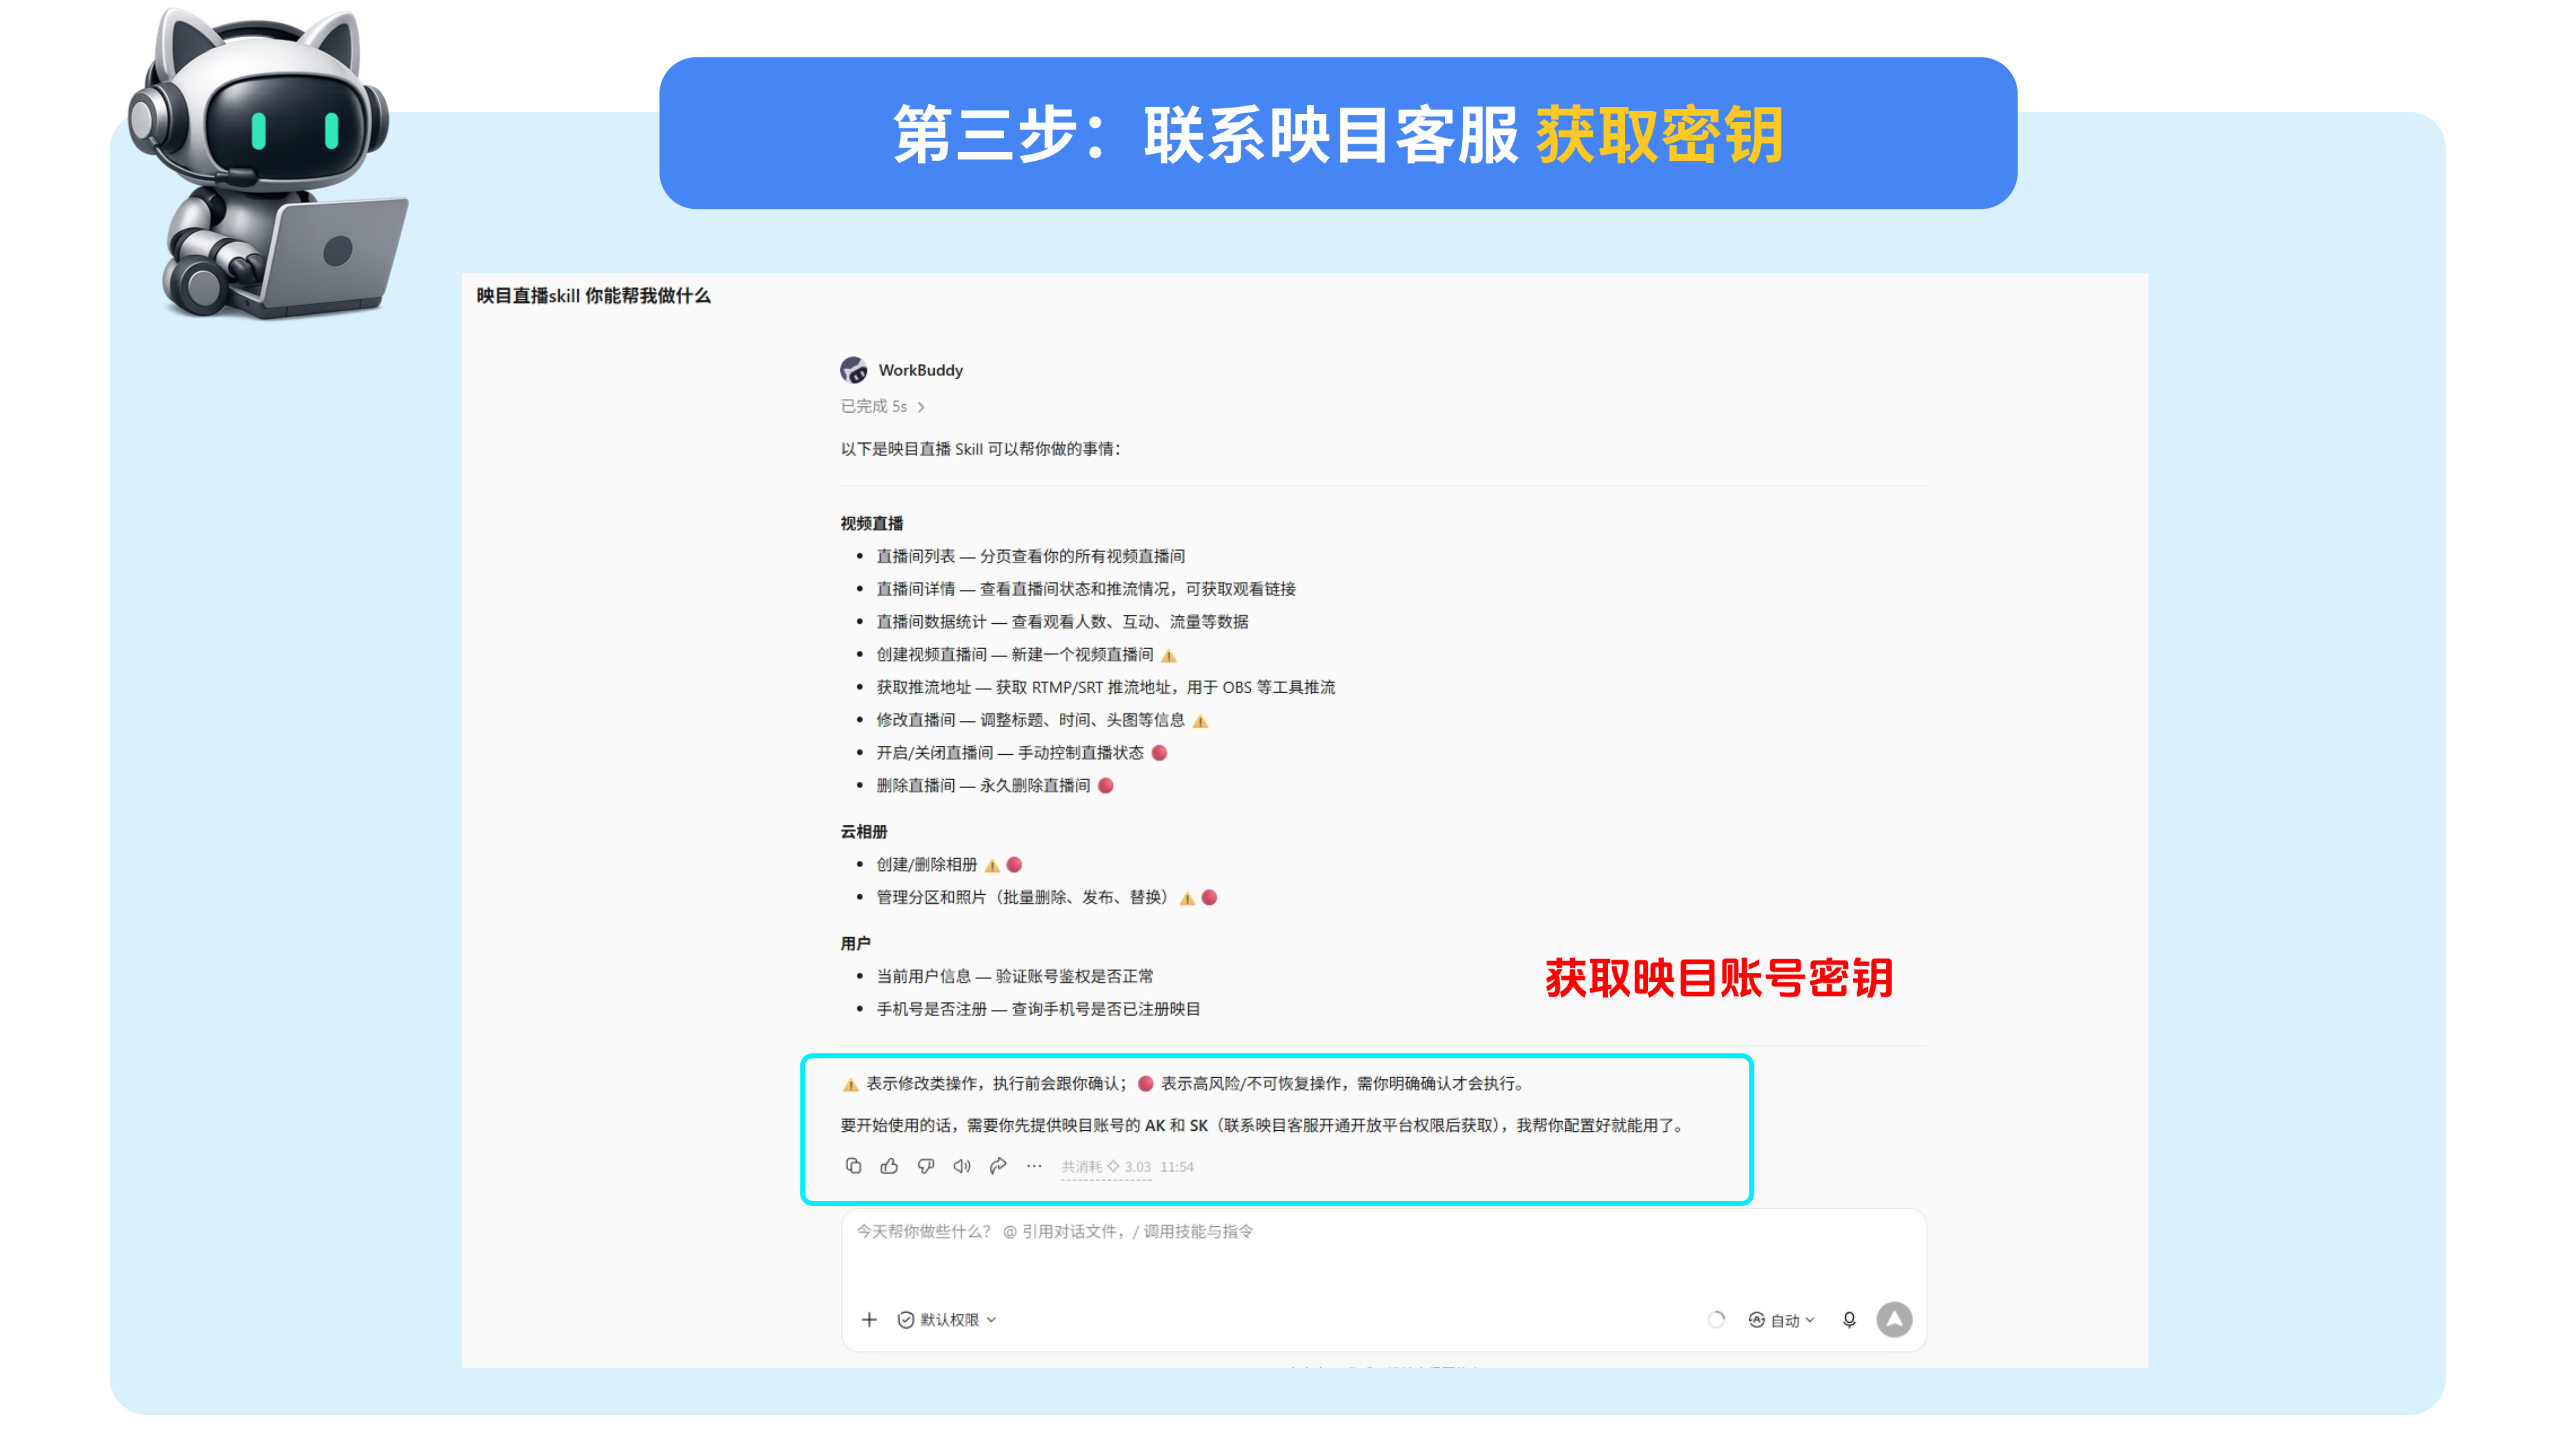The height and width of the screenshot is (1432, 2556).
Task: Click the intro line 以下是映目直播 Skill
Action: (980, 449)
